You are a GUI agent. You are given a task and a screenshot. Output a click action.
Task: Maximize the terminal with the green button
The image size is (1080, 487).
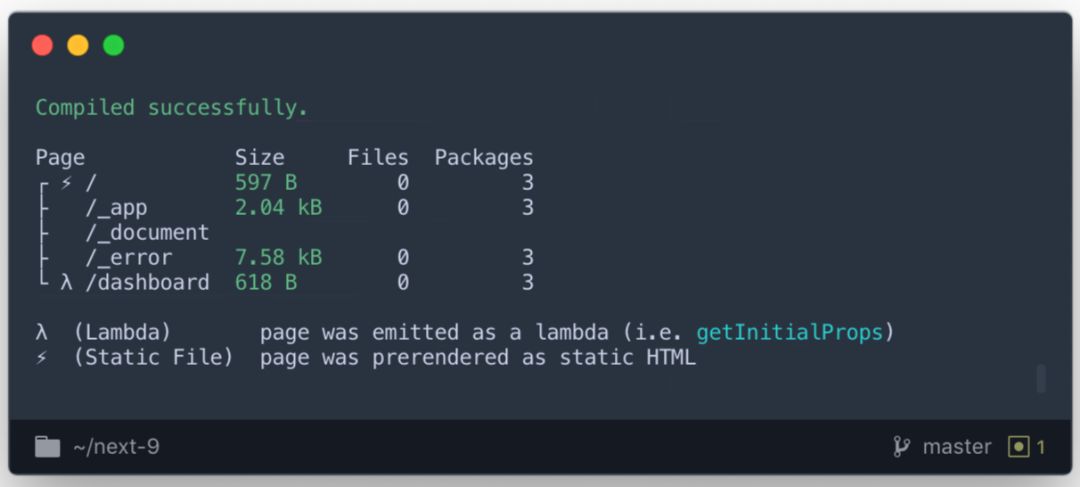[x=114, y=45]
